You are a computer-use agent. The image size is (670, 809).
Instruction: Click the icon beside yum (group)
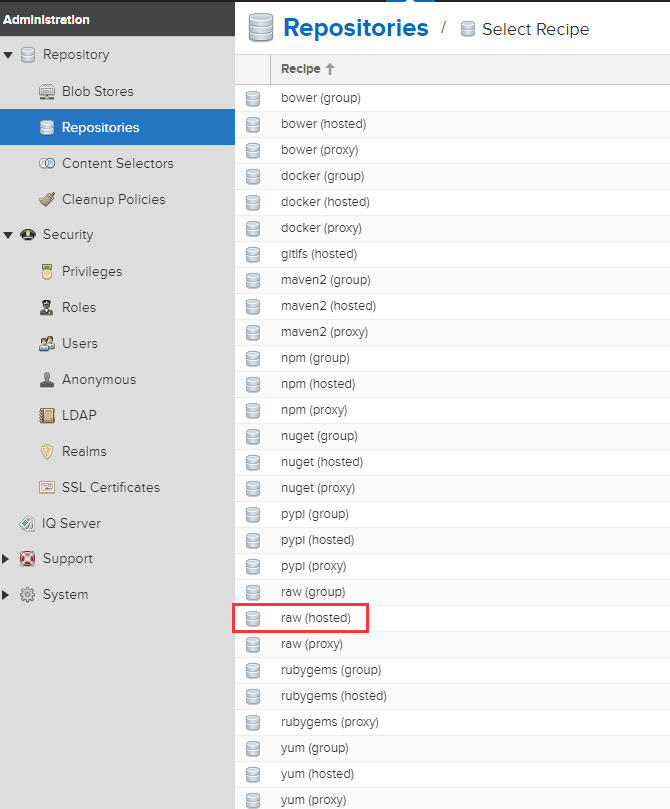(x=253, y=748)
